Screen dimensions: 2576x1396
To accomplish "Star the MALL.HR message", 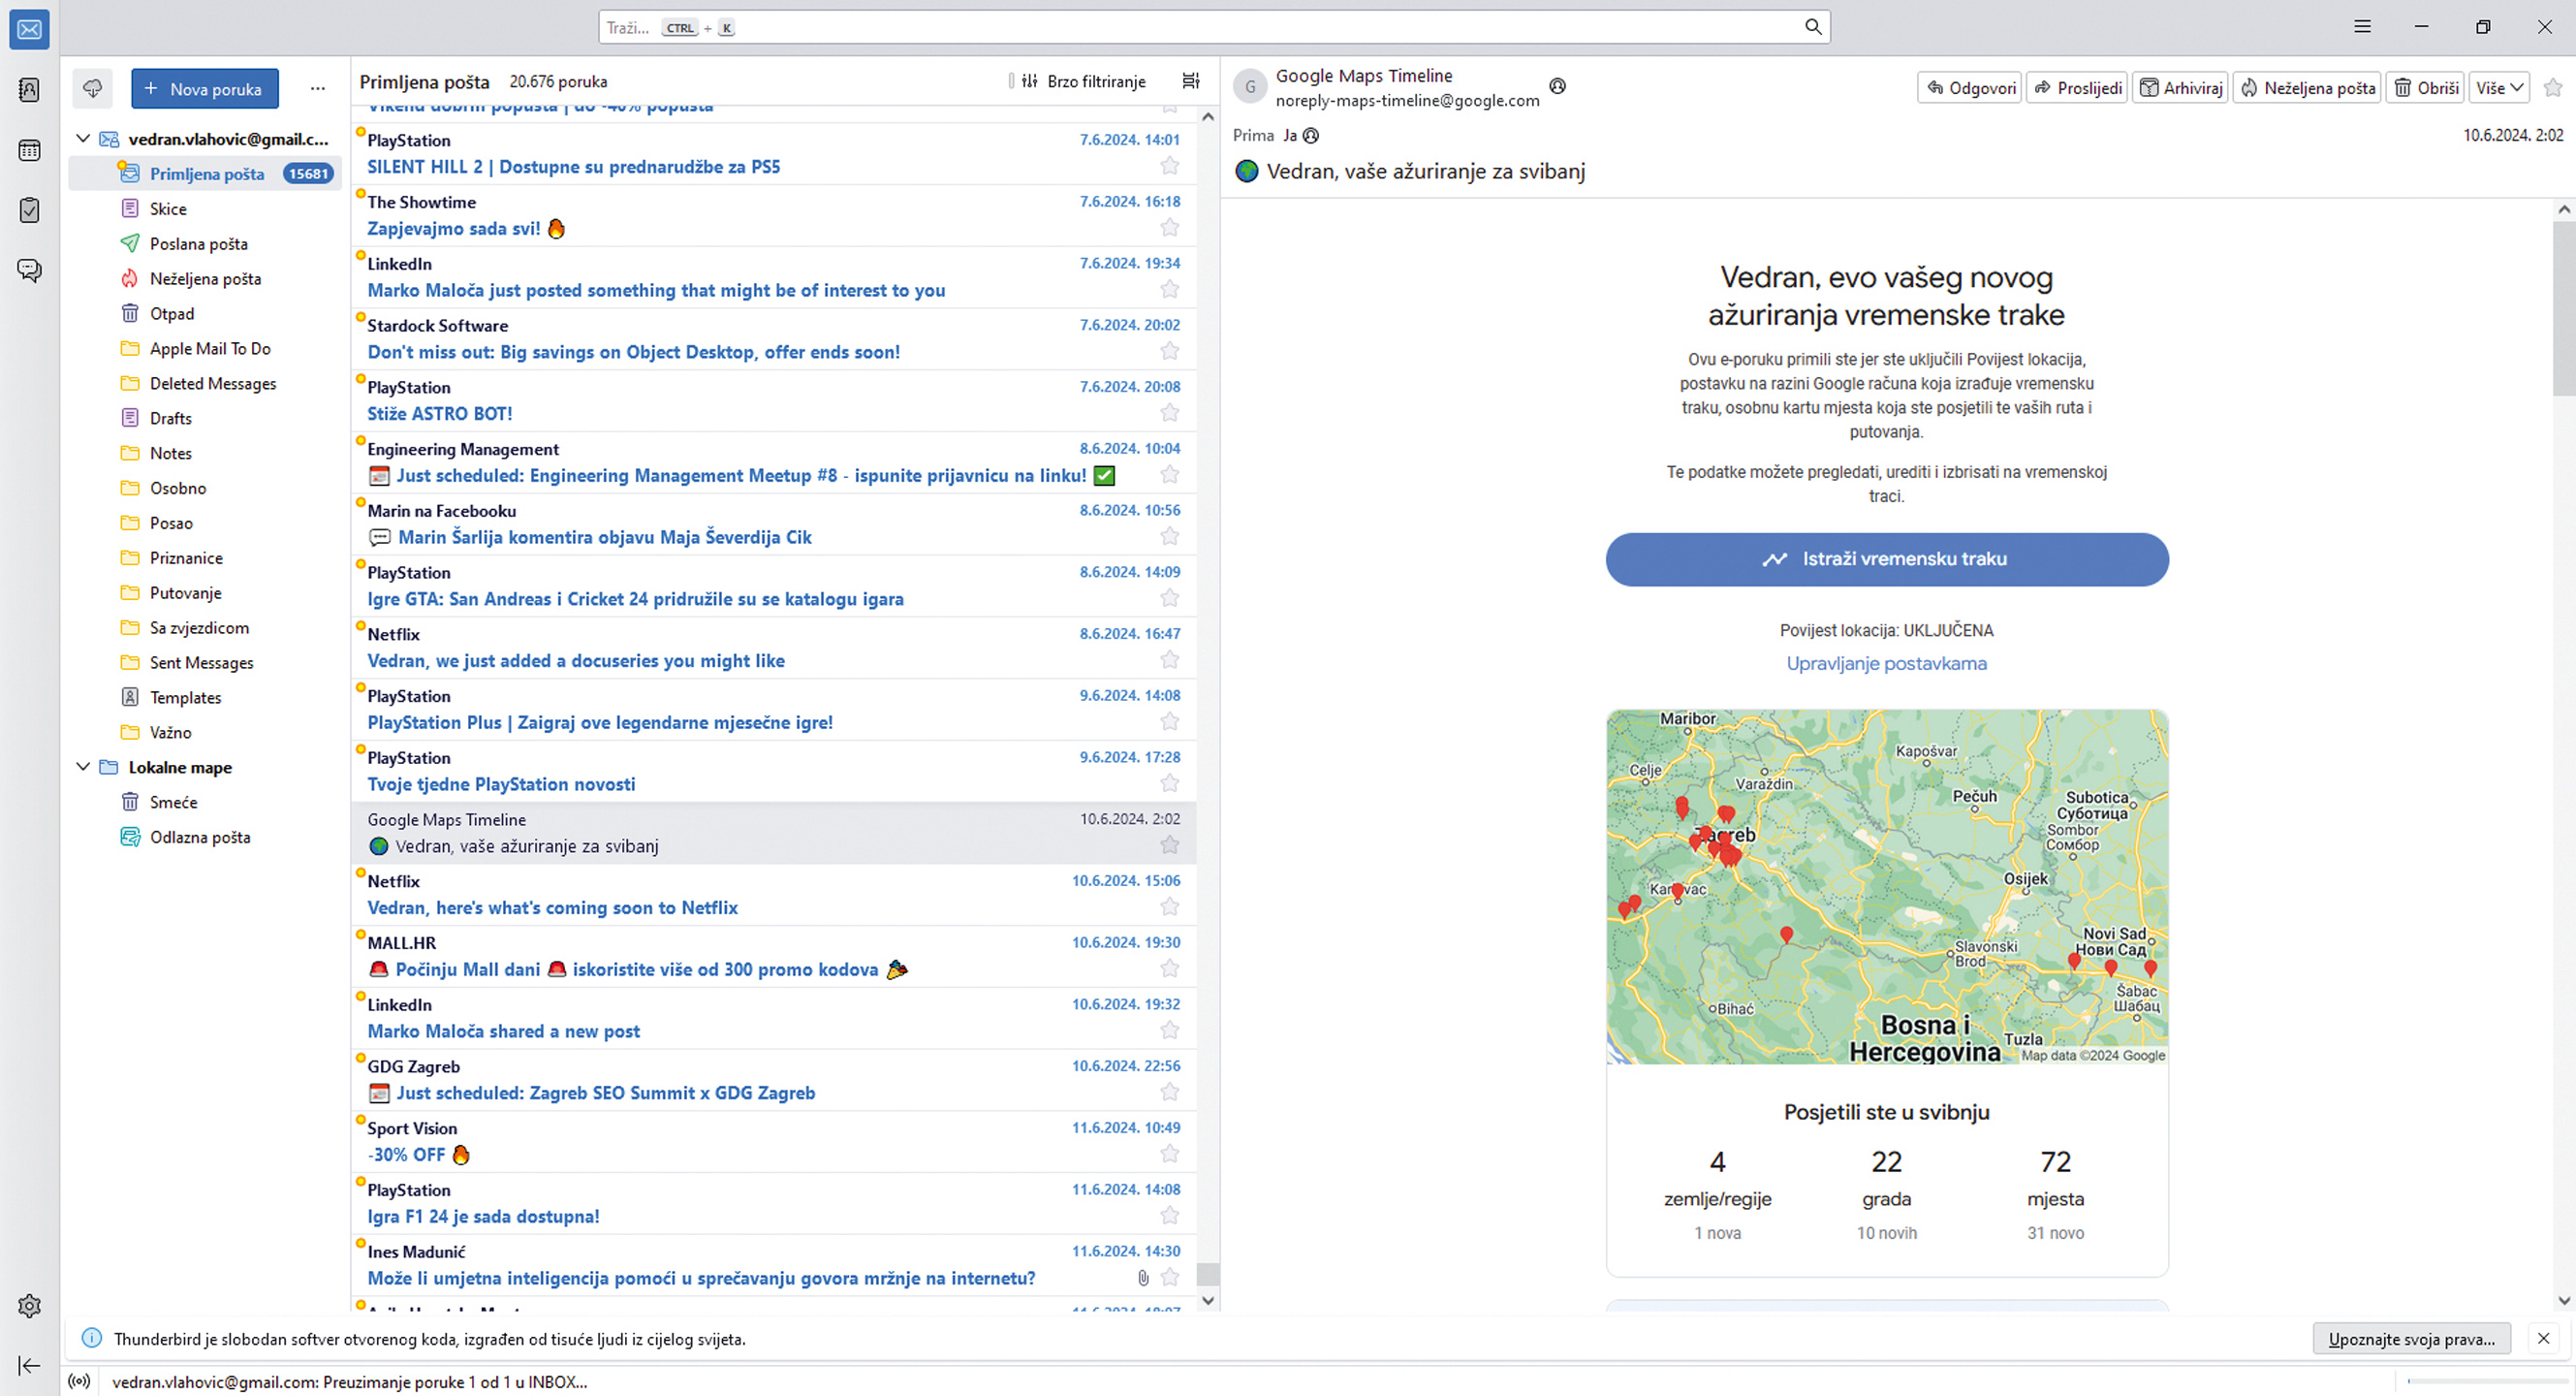I will coord(1169,969).
